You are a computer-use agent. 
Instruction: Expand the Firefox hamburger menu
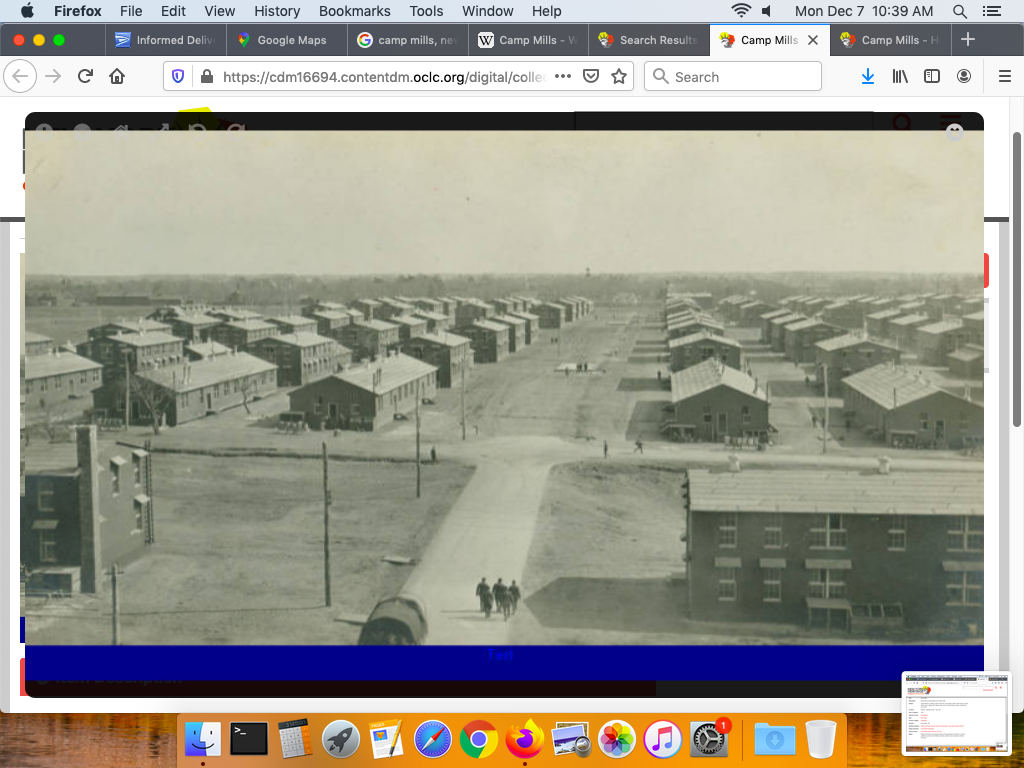pos(1005,77)
